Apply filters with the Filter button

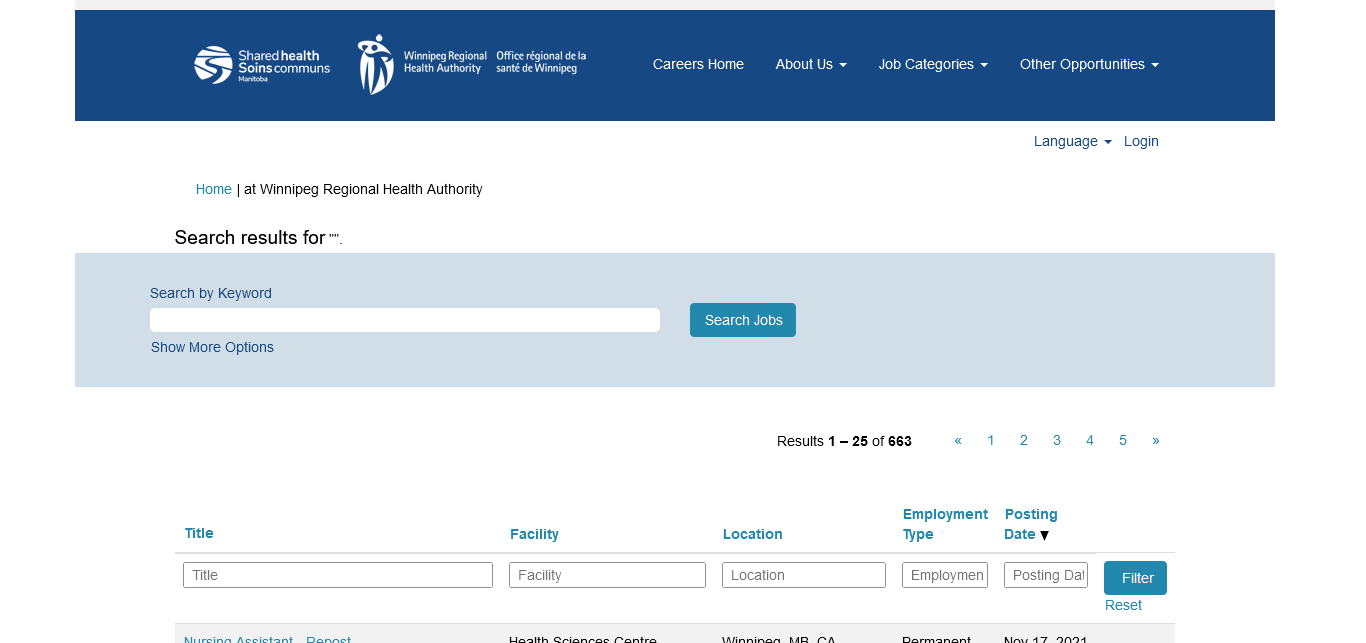pyautogui.click(x=1135, y=578)
